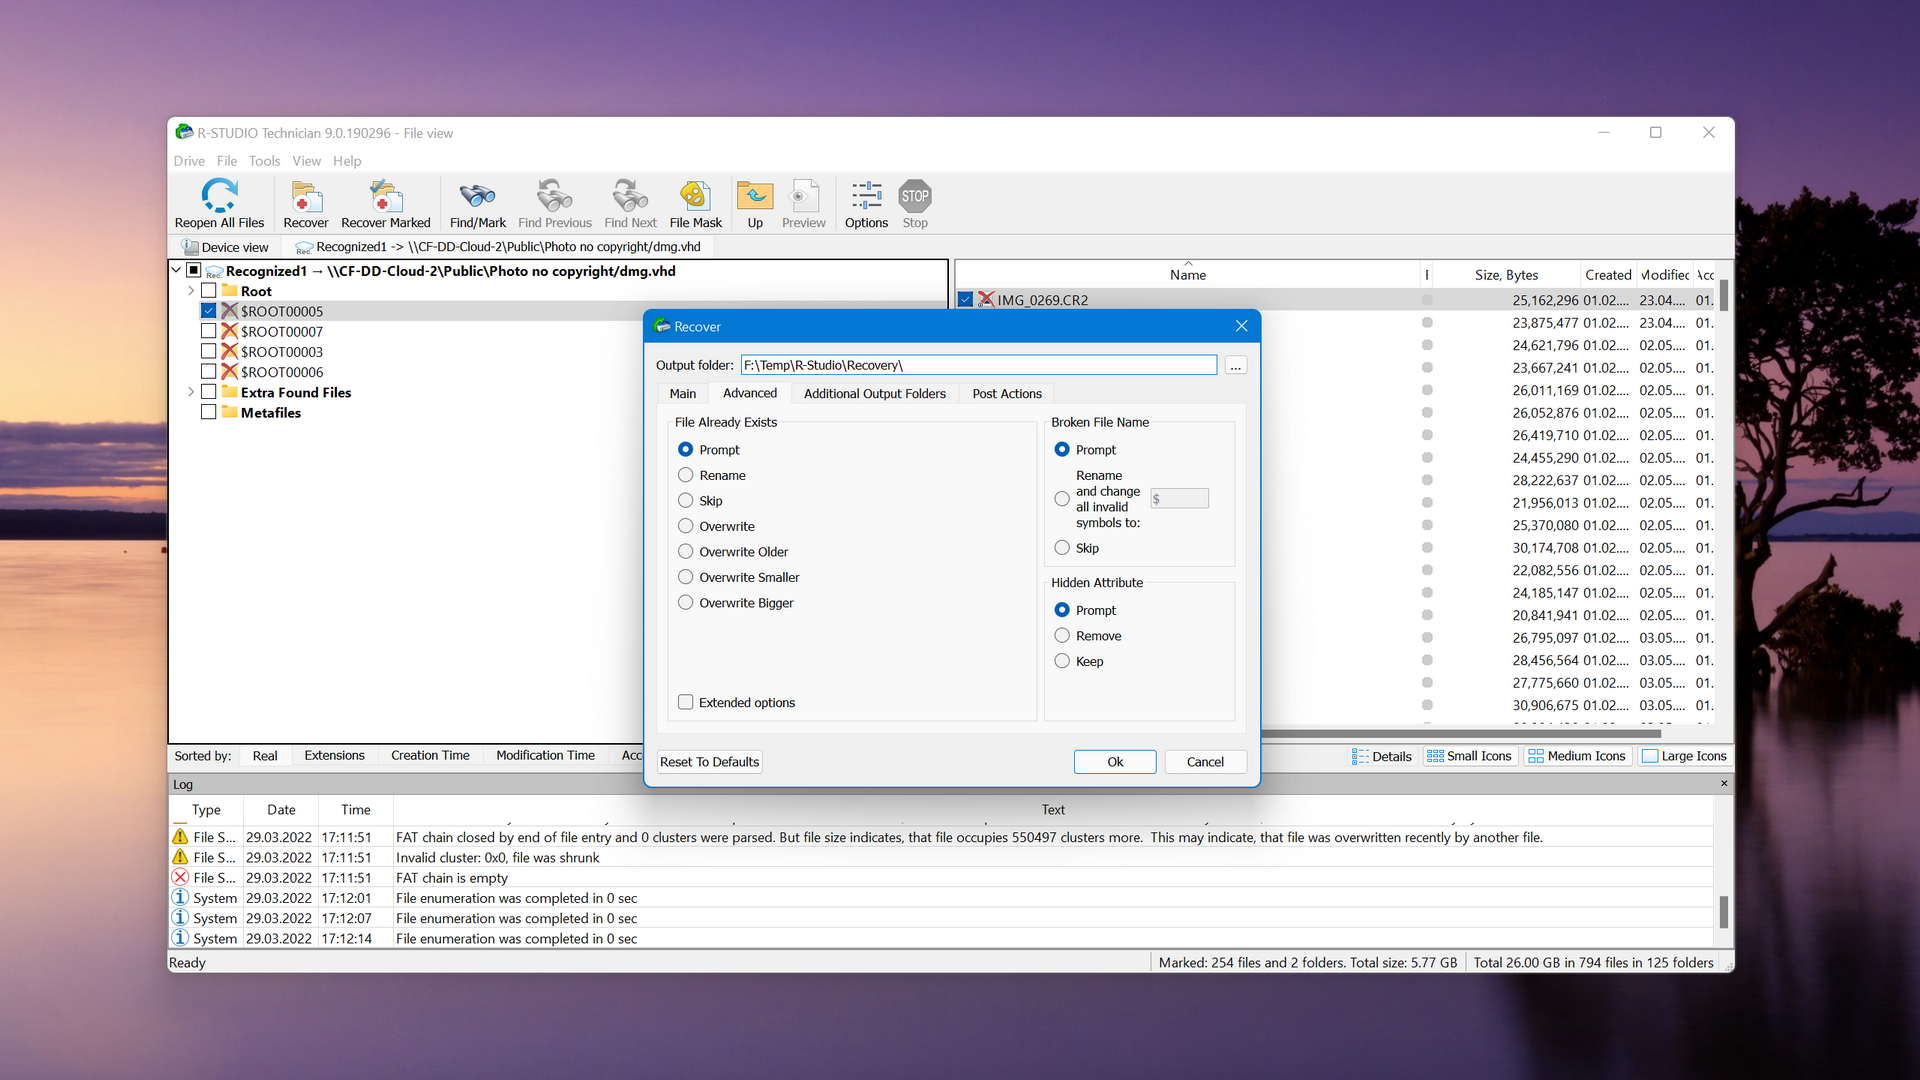Screen dimensions: 1920x1080
Task: Click the Device view tab icon
Action: click(189, 247)
